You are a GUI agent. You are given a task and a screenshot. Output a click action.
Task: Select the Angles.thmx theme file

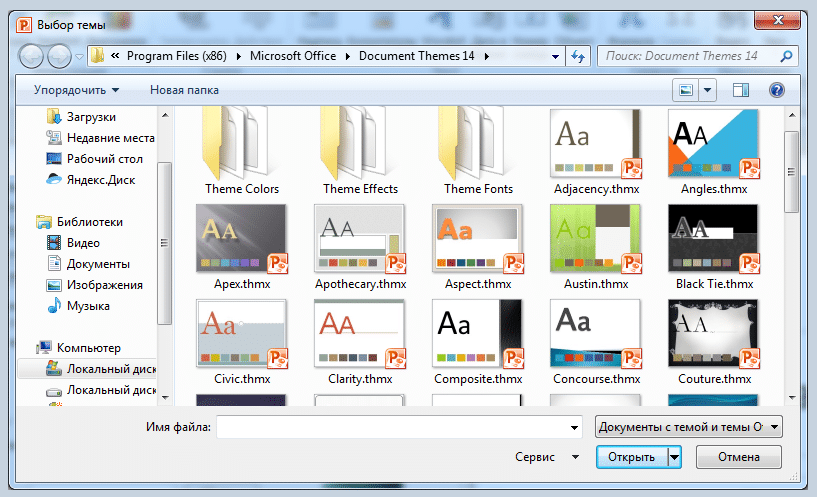click(x=714, y=151)
